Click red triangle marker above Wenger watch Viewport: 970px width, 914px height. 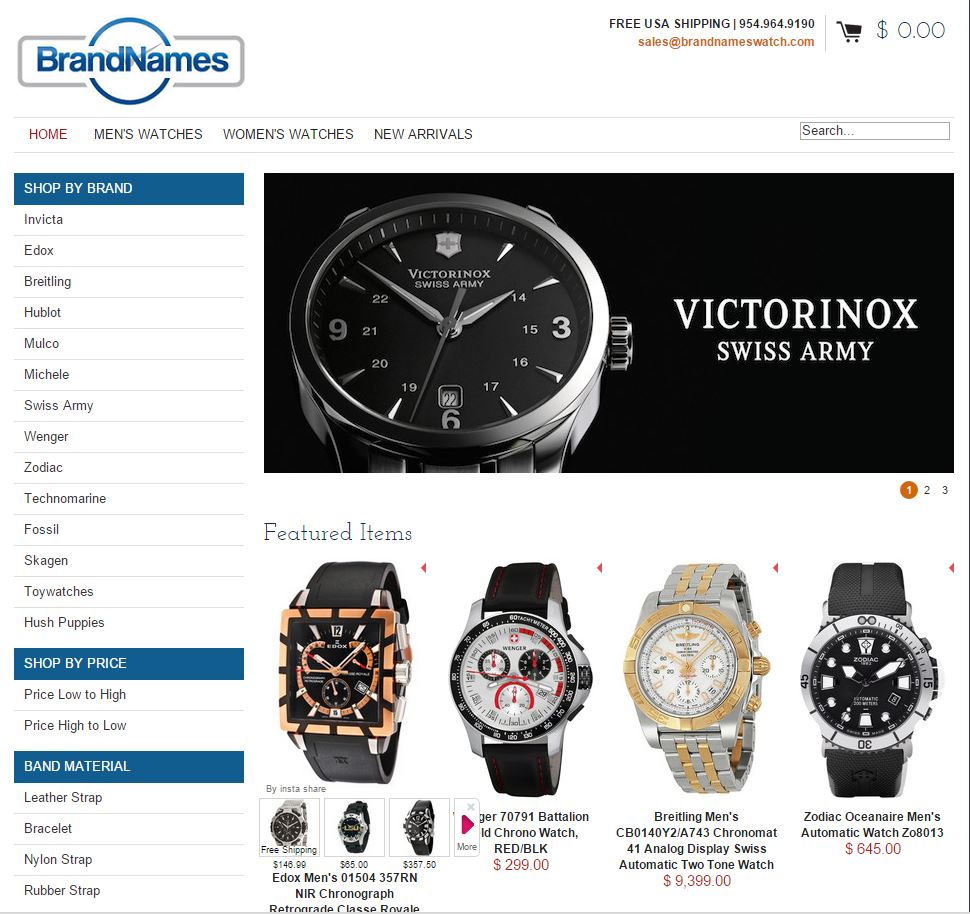[x=599, y=567]
